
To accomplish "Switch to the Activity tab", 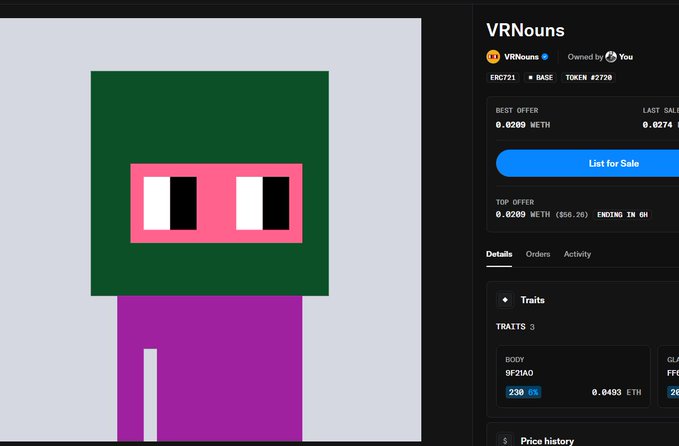I will pyautogui.click(x=577, y=254).
